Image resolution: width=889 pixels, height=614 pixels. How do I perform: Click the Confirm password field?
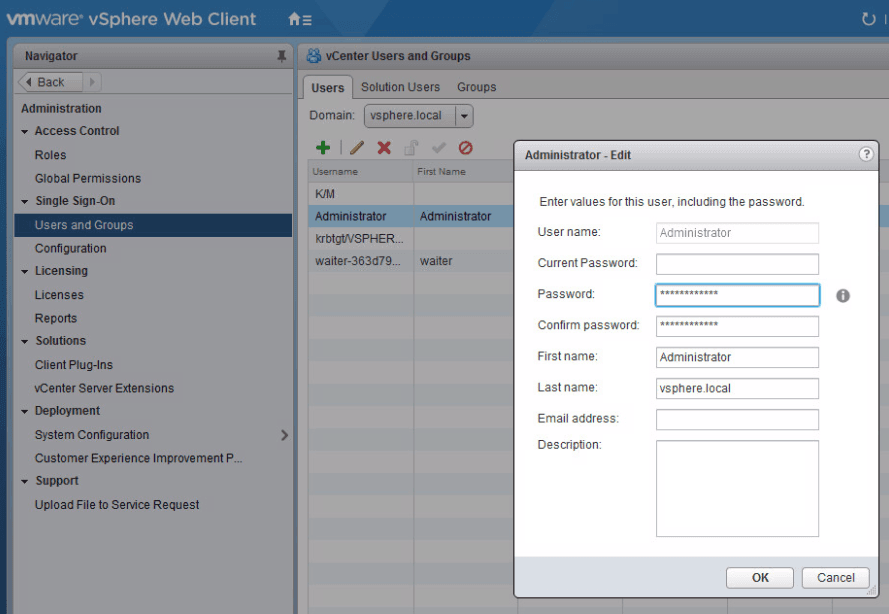point(737,326)
